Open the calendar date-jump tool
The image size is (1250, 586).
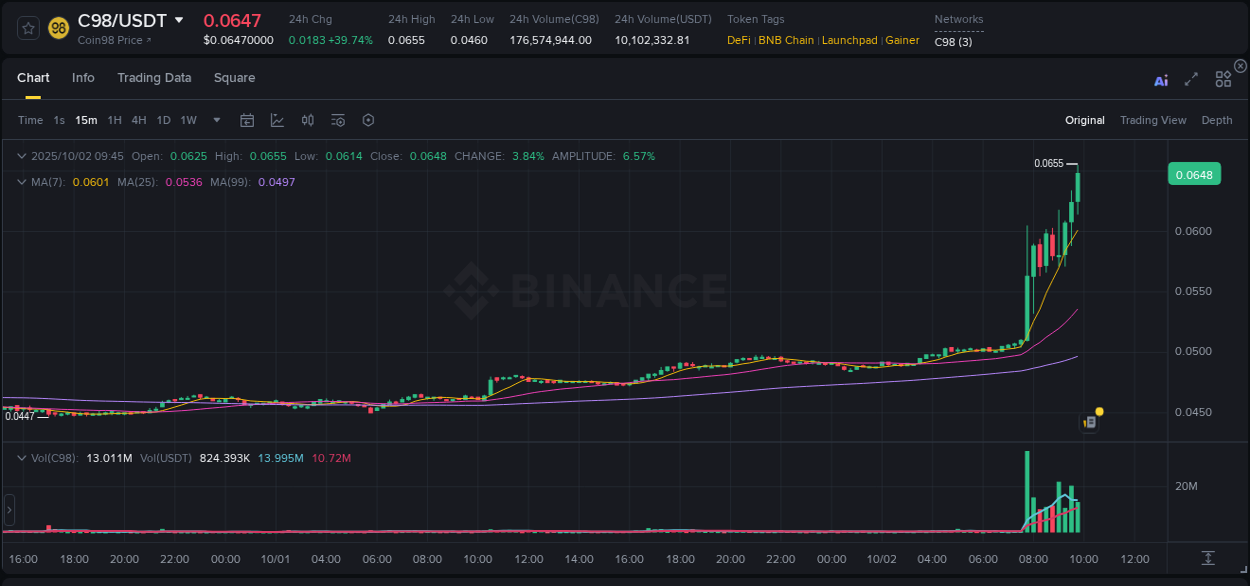click(247, 120)
